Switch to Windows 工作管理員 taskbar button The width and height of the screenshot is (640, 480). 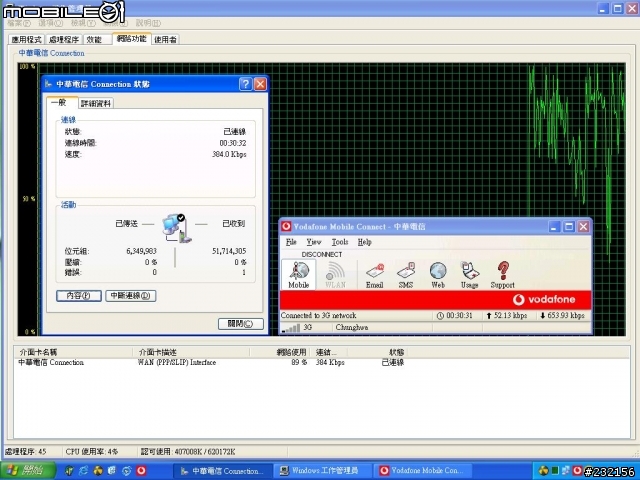[321, 471]
